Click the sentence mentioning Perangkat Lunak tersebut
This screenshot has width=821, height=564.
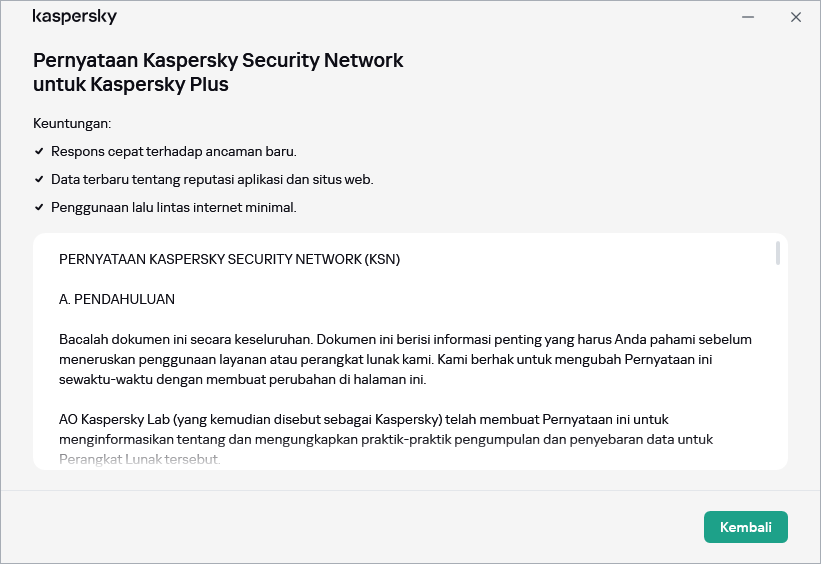(139, 460)
